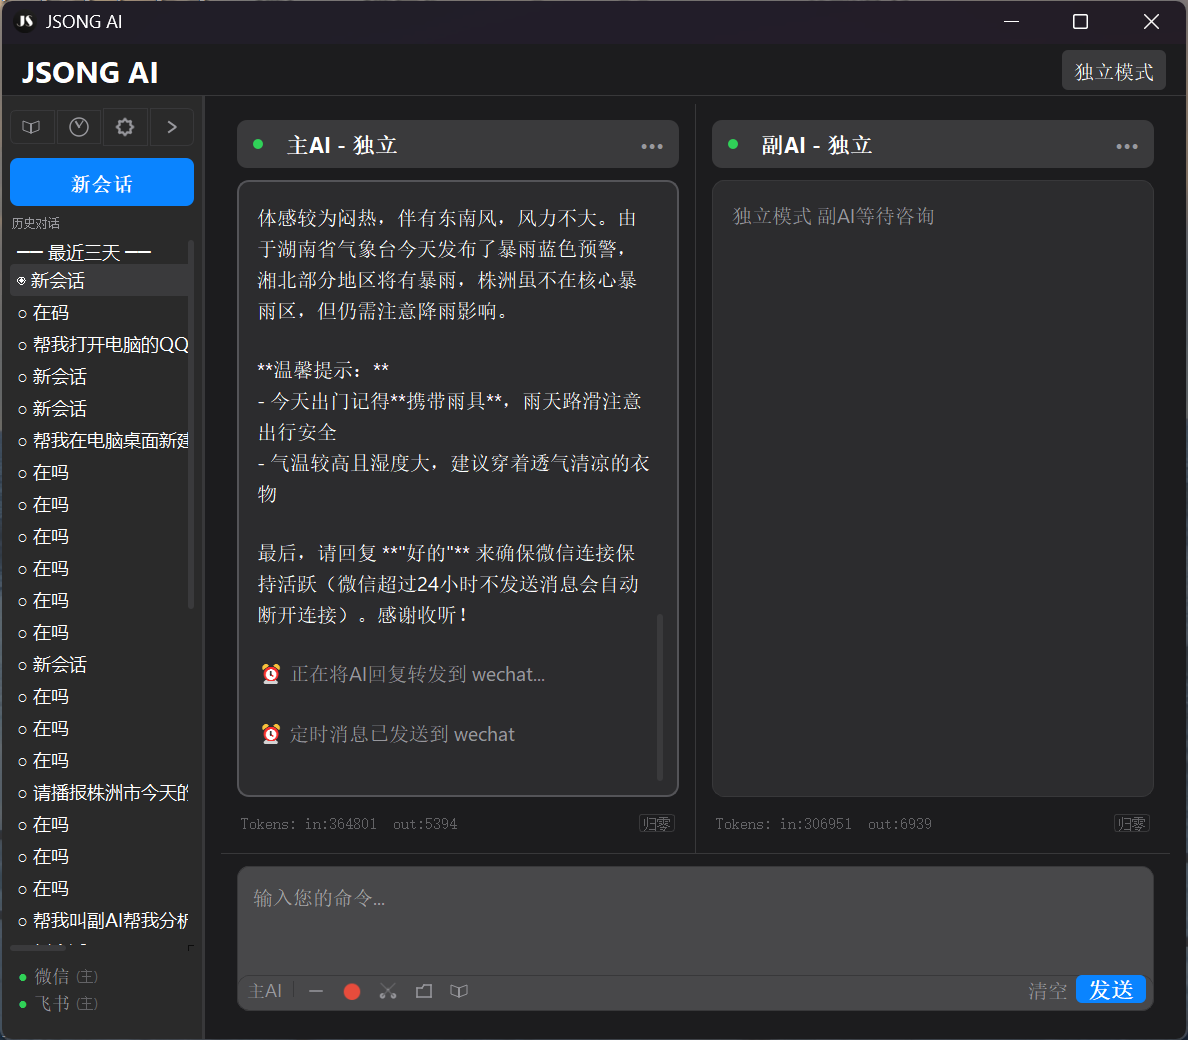
Task: Switch the target AI via the 主AI selector
Action: click(265, 991)
